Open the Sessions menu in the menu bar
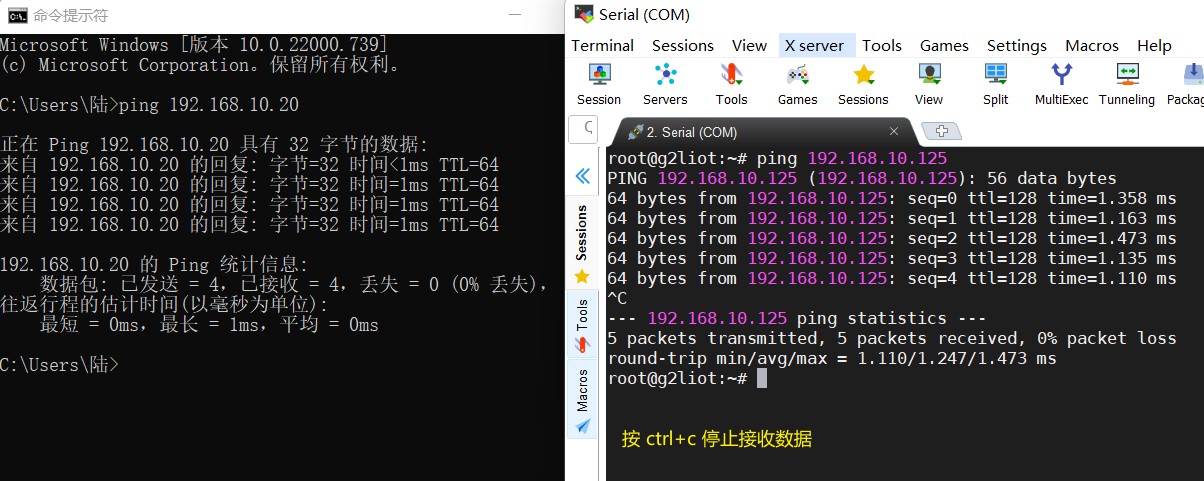The image size is (1204, 481). coord(683,45)
